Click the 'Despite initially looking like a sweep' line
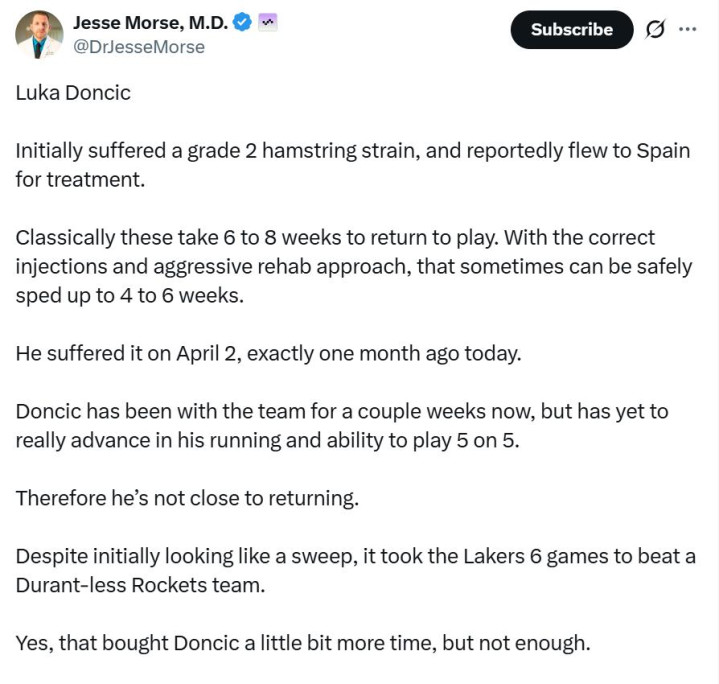This screenshot has height=684, width=719. [355, 556]
